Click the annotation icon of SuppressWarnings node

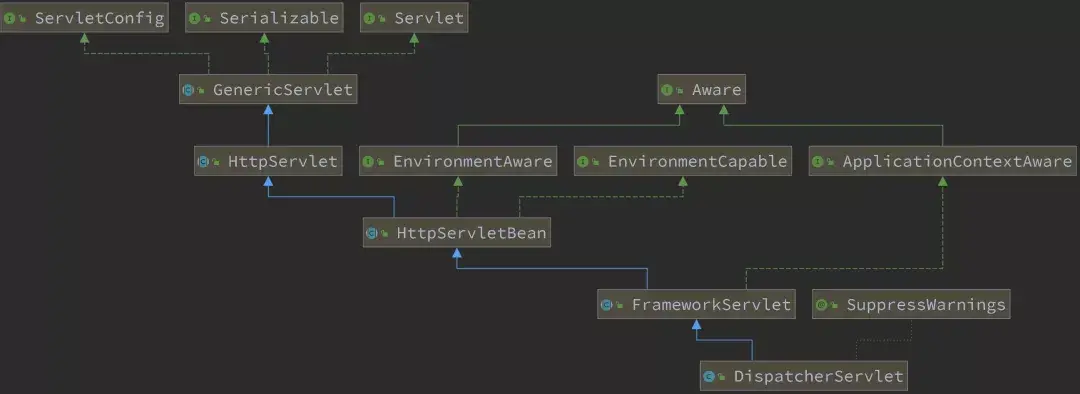(x=822, y=305)
